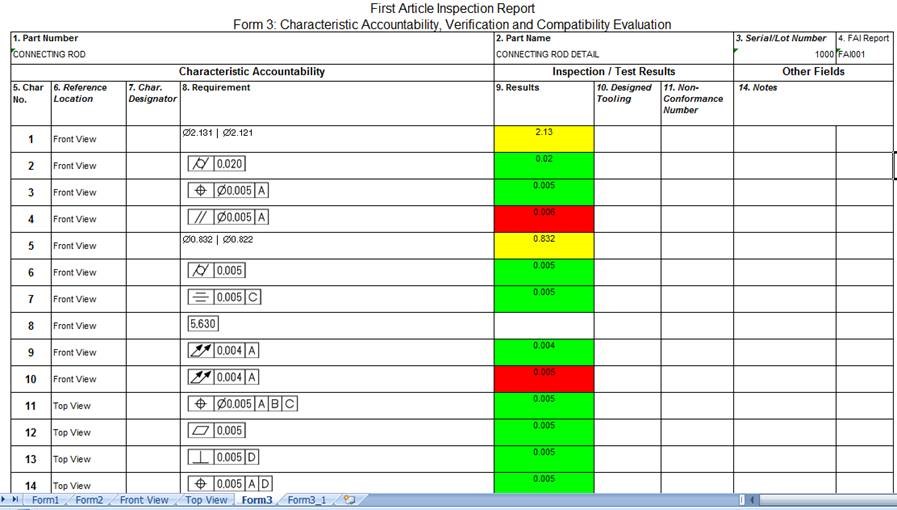Image resolution: width=897 pixels, height=510 pixels.
Task: Click the cylindricity symbol in row 2
Action: [200, 164]
